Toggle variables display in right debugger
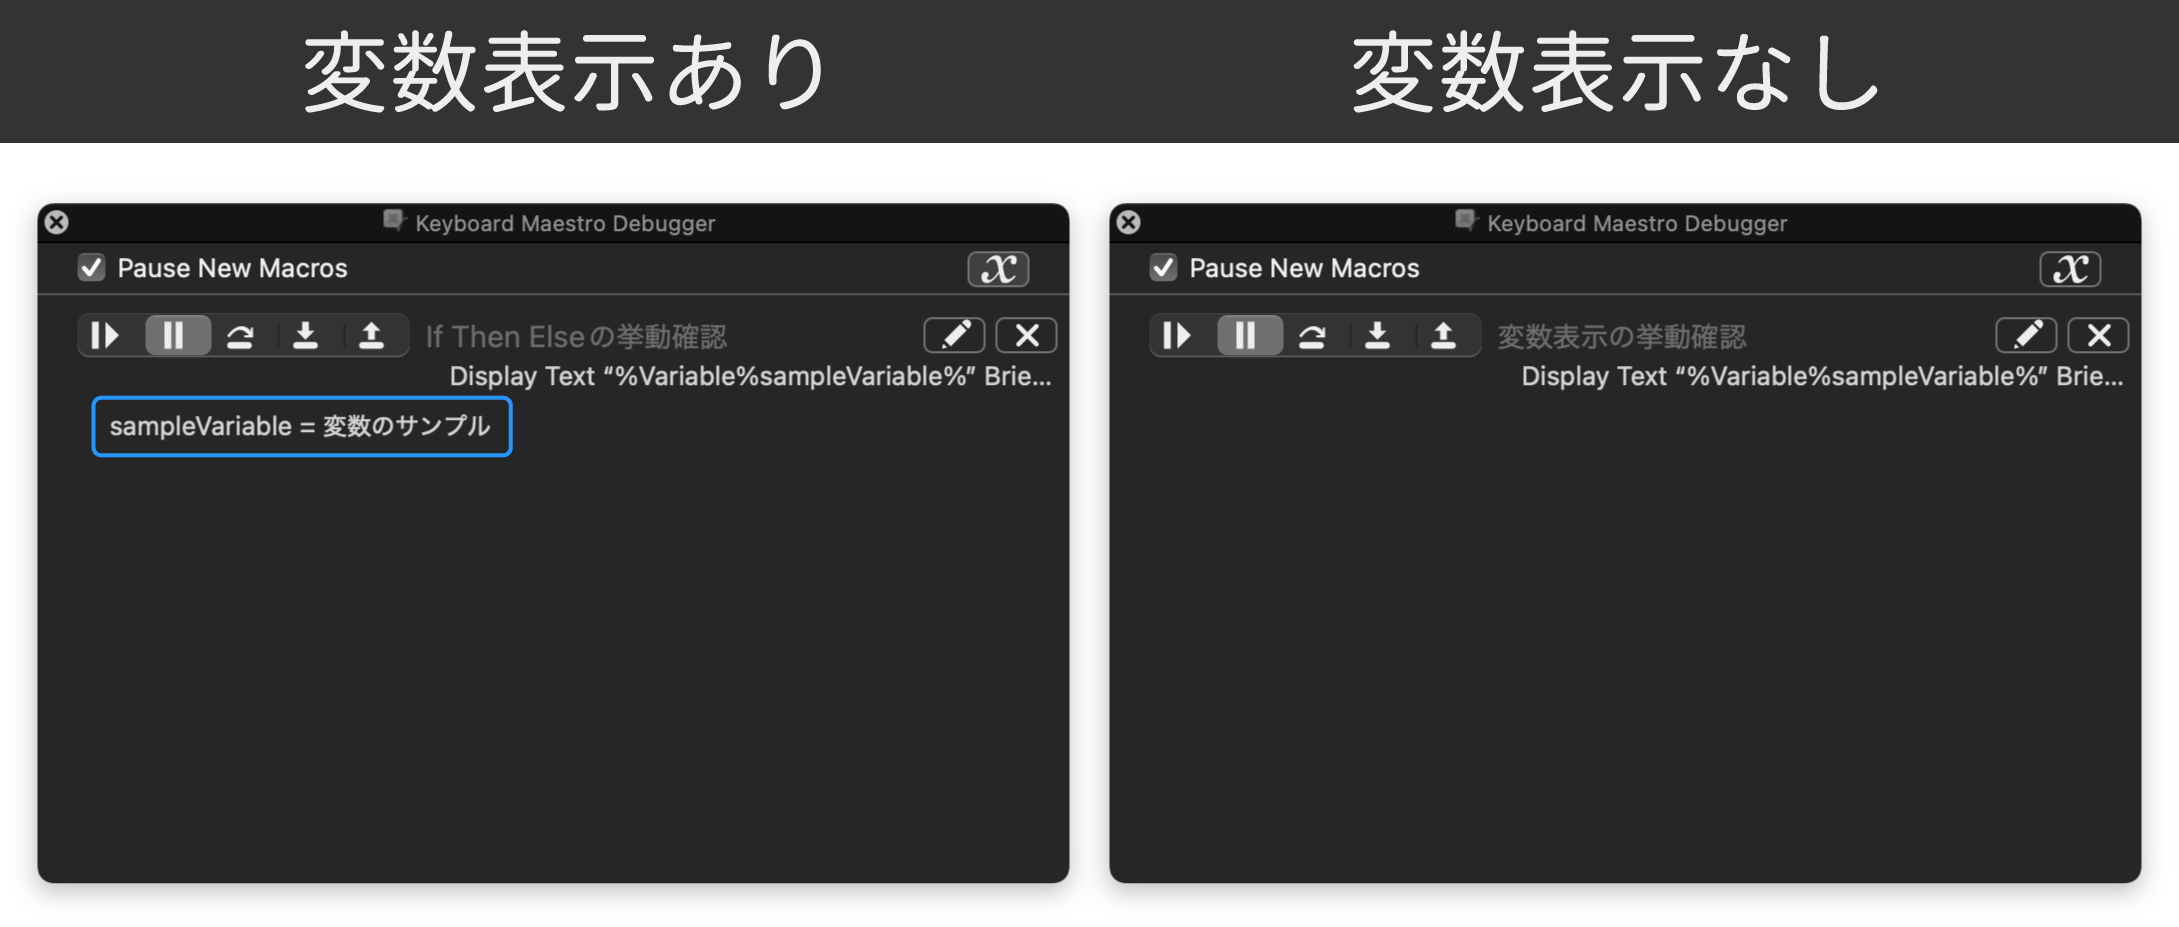 tap(2070, 269)
